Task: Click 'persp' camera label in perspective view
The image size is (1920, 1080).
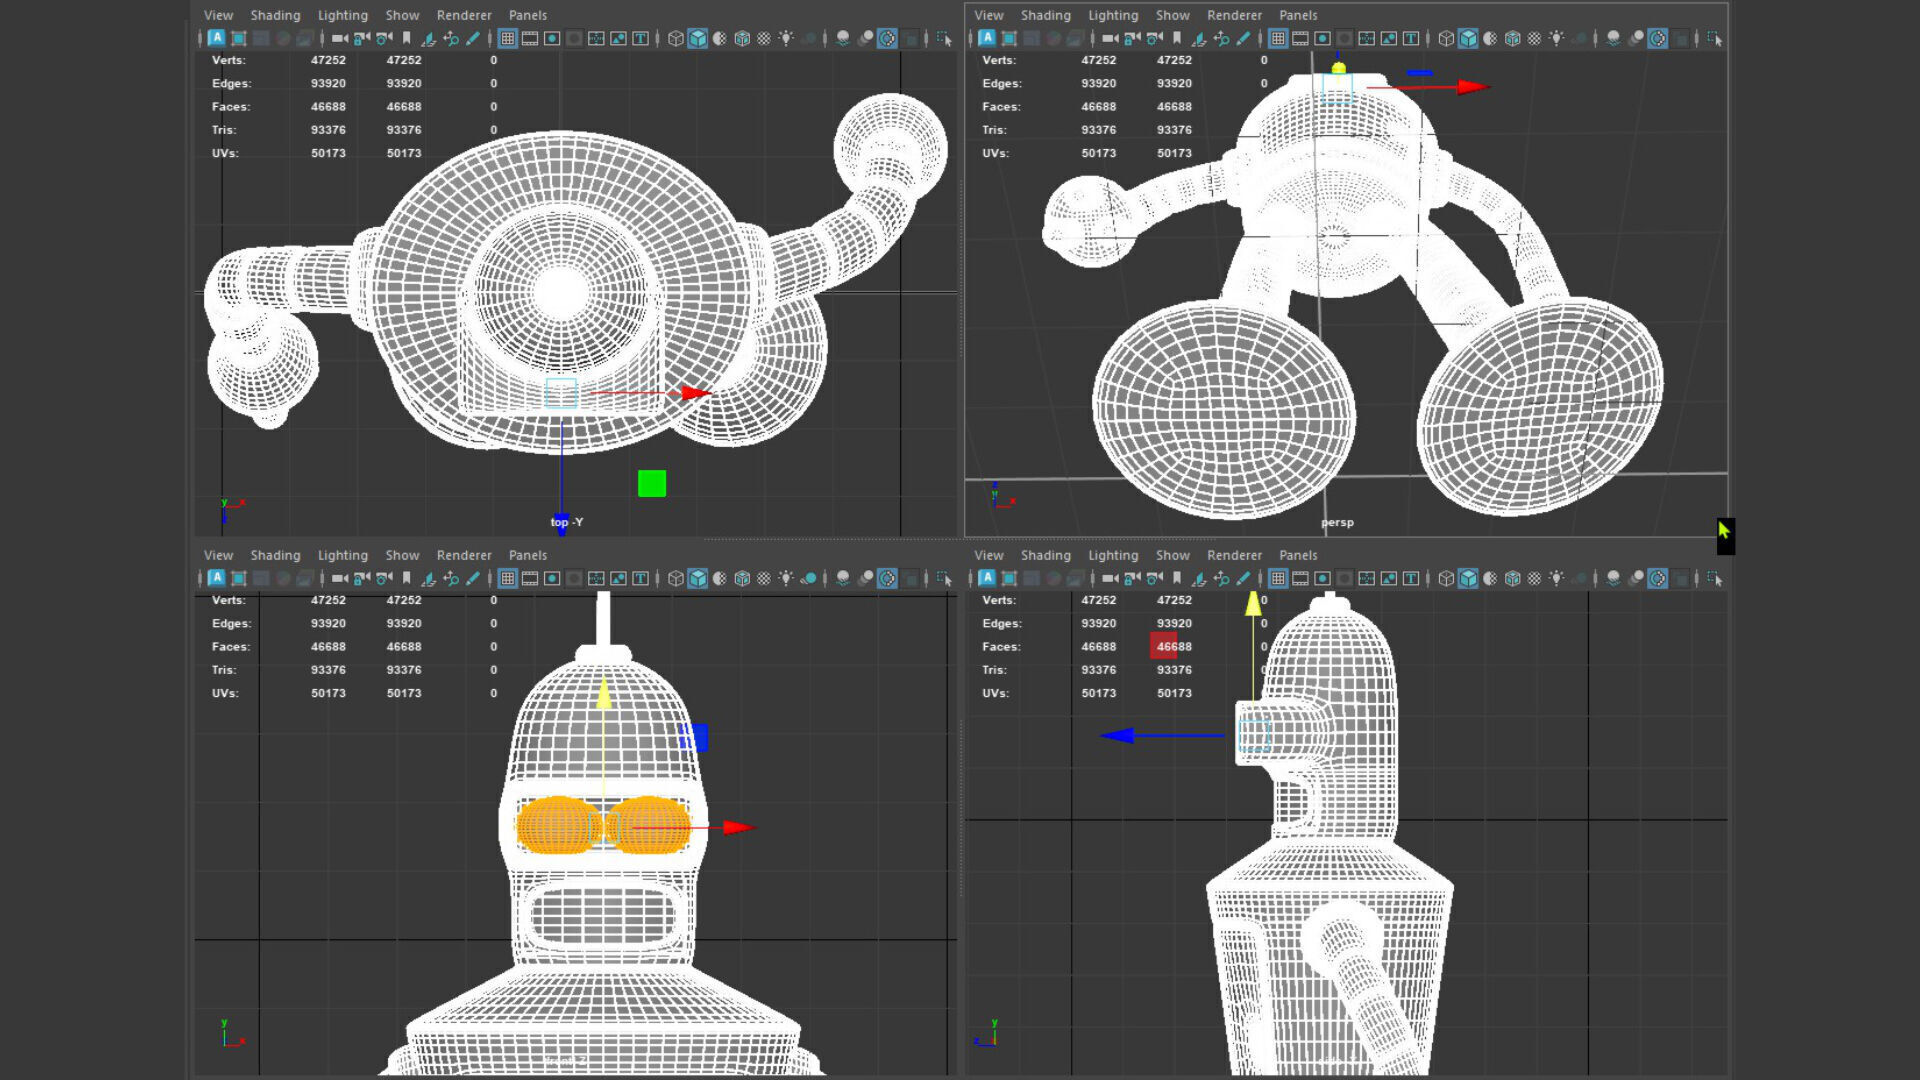Action: click(1337, 522)
